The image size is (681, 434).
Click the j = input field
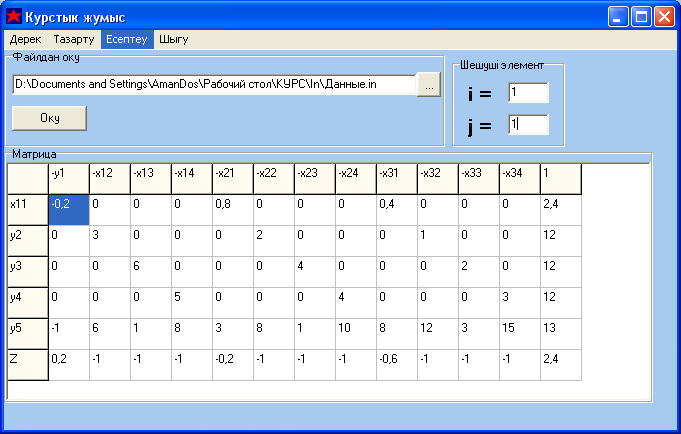point(529,125)
